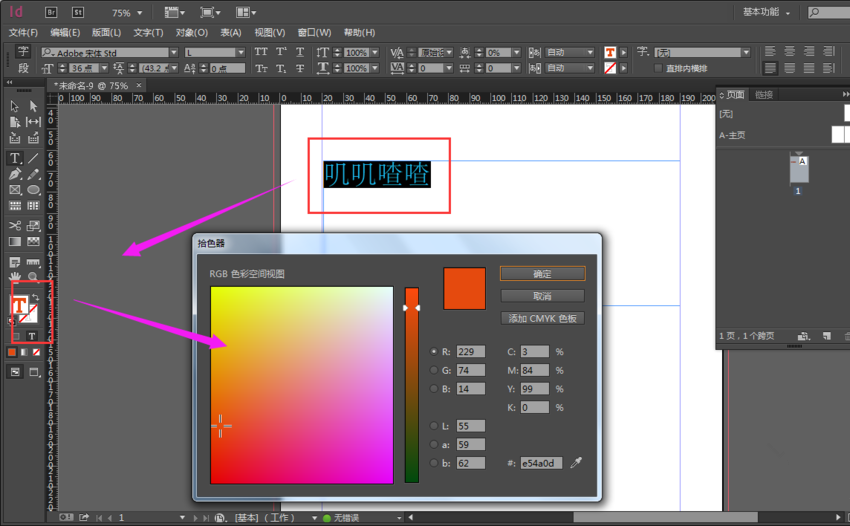This screenshot has height=526, width=850.
Task: Click inside the RGB color spectrum field
Action: 301,384
